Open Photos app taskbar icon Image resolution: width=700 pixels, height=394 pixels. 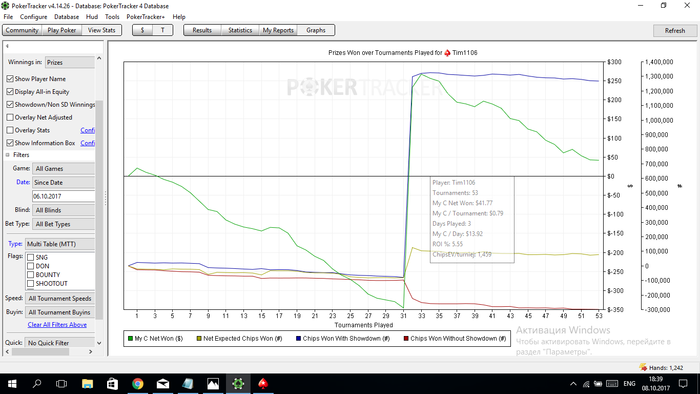coord(213,384)
